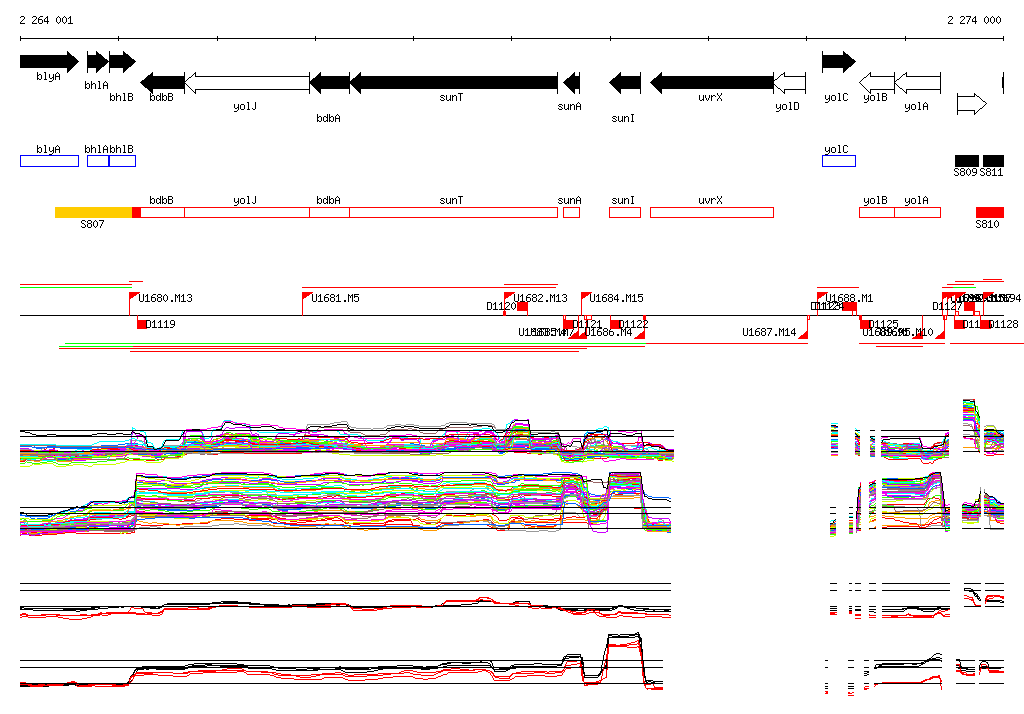
Task: Click the black yolC gene arrow
Action: click(x=839, y=62)
